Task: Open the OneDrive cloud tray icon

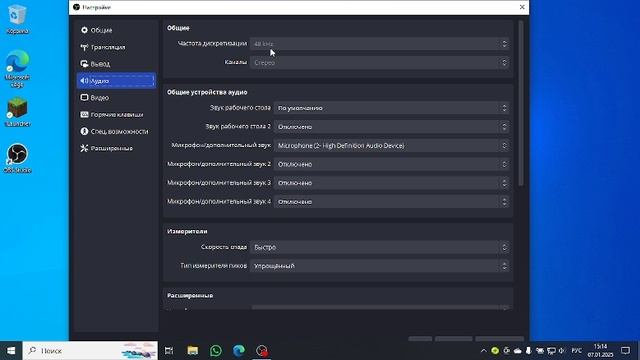Action: 518,351
